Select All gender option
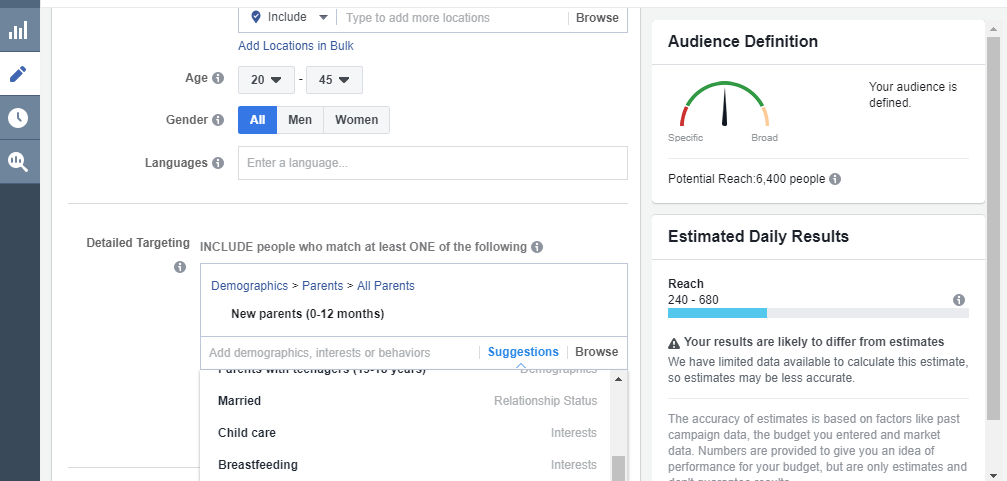1007x481 pixels. [257, 120]
